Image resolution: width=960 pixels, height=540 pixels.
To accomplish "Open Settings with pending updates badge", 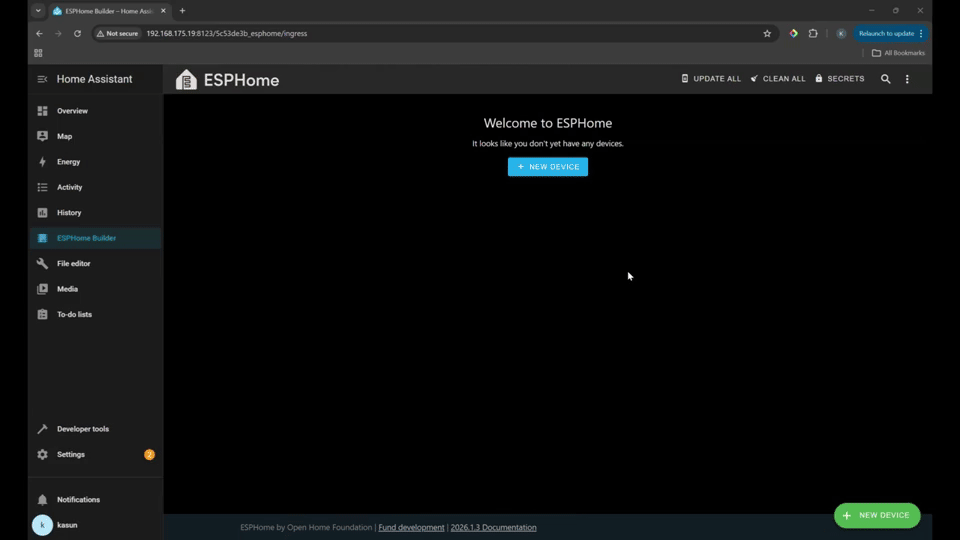I will coord(71,454).
